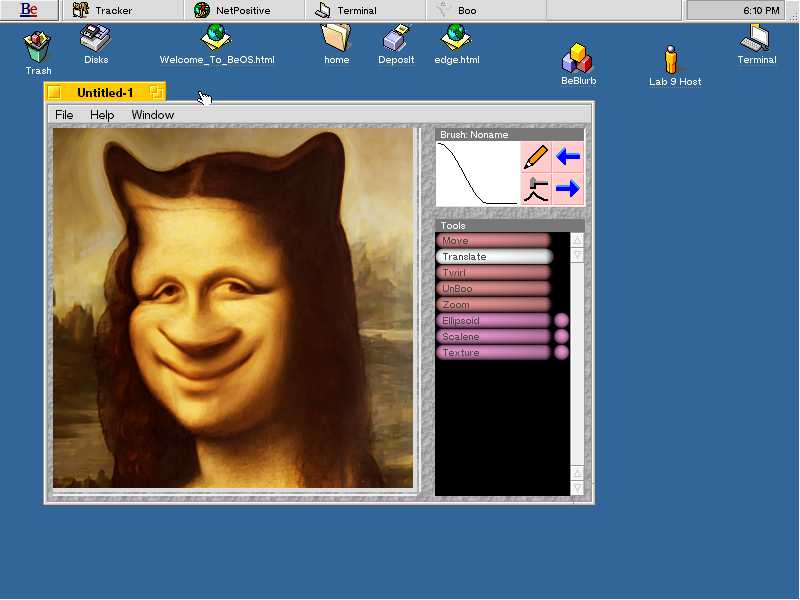Select the stick figure brush icon
This screenshot has height=600, width=800.
point(536,189)
